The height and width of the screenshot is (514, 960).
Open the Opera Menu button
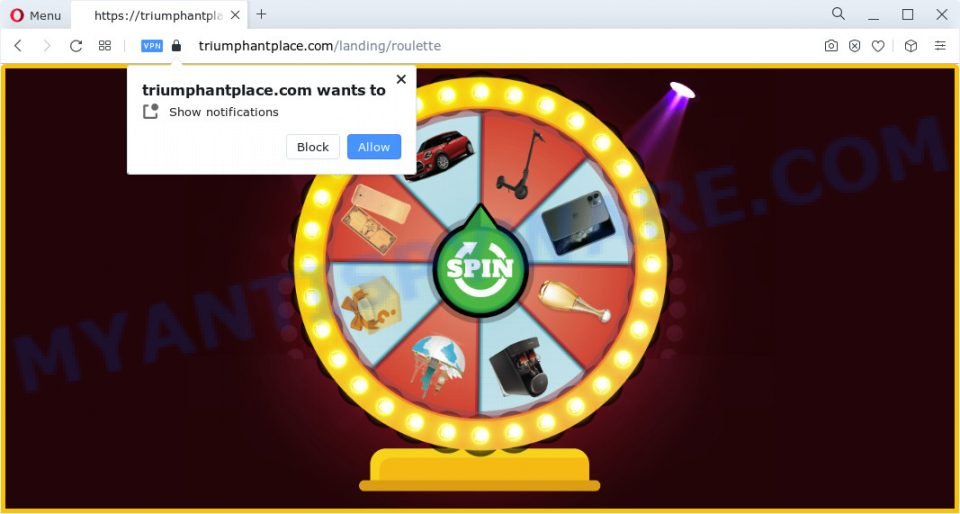coord(36,15)
